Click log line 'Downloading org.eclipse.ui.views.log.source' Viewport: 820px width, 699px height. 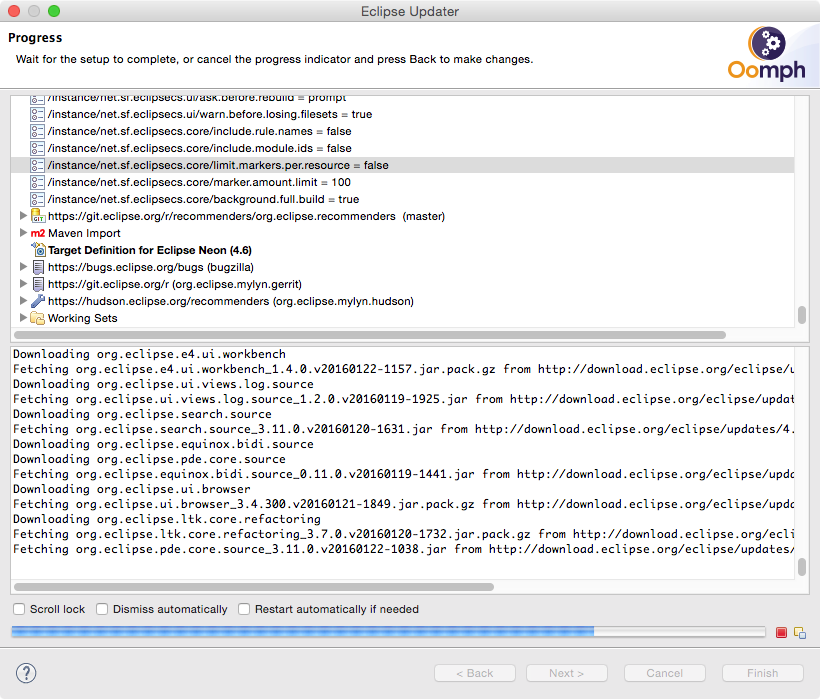click(x=163, y=384)
